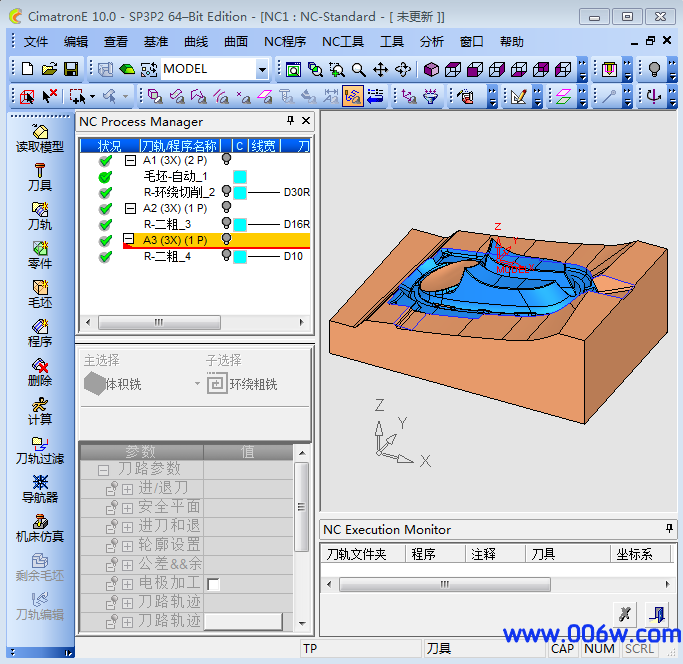Screen dimensions: 683x664
Task: Click the Rotate view toolbar icon
Action: click(x=402, y=69)
